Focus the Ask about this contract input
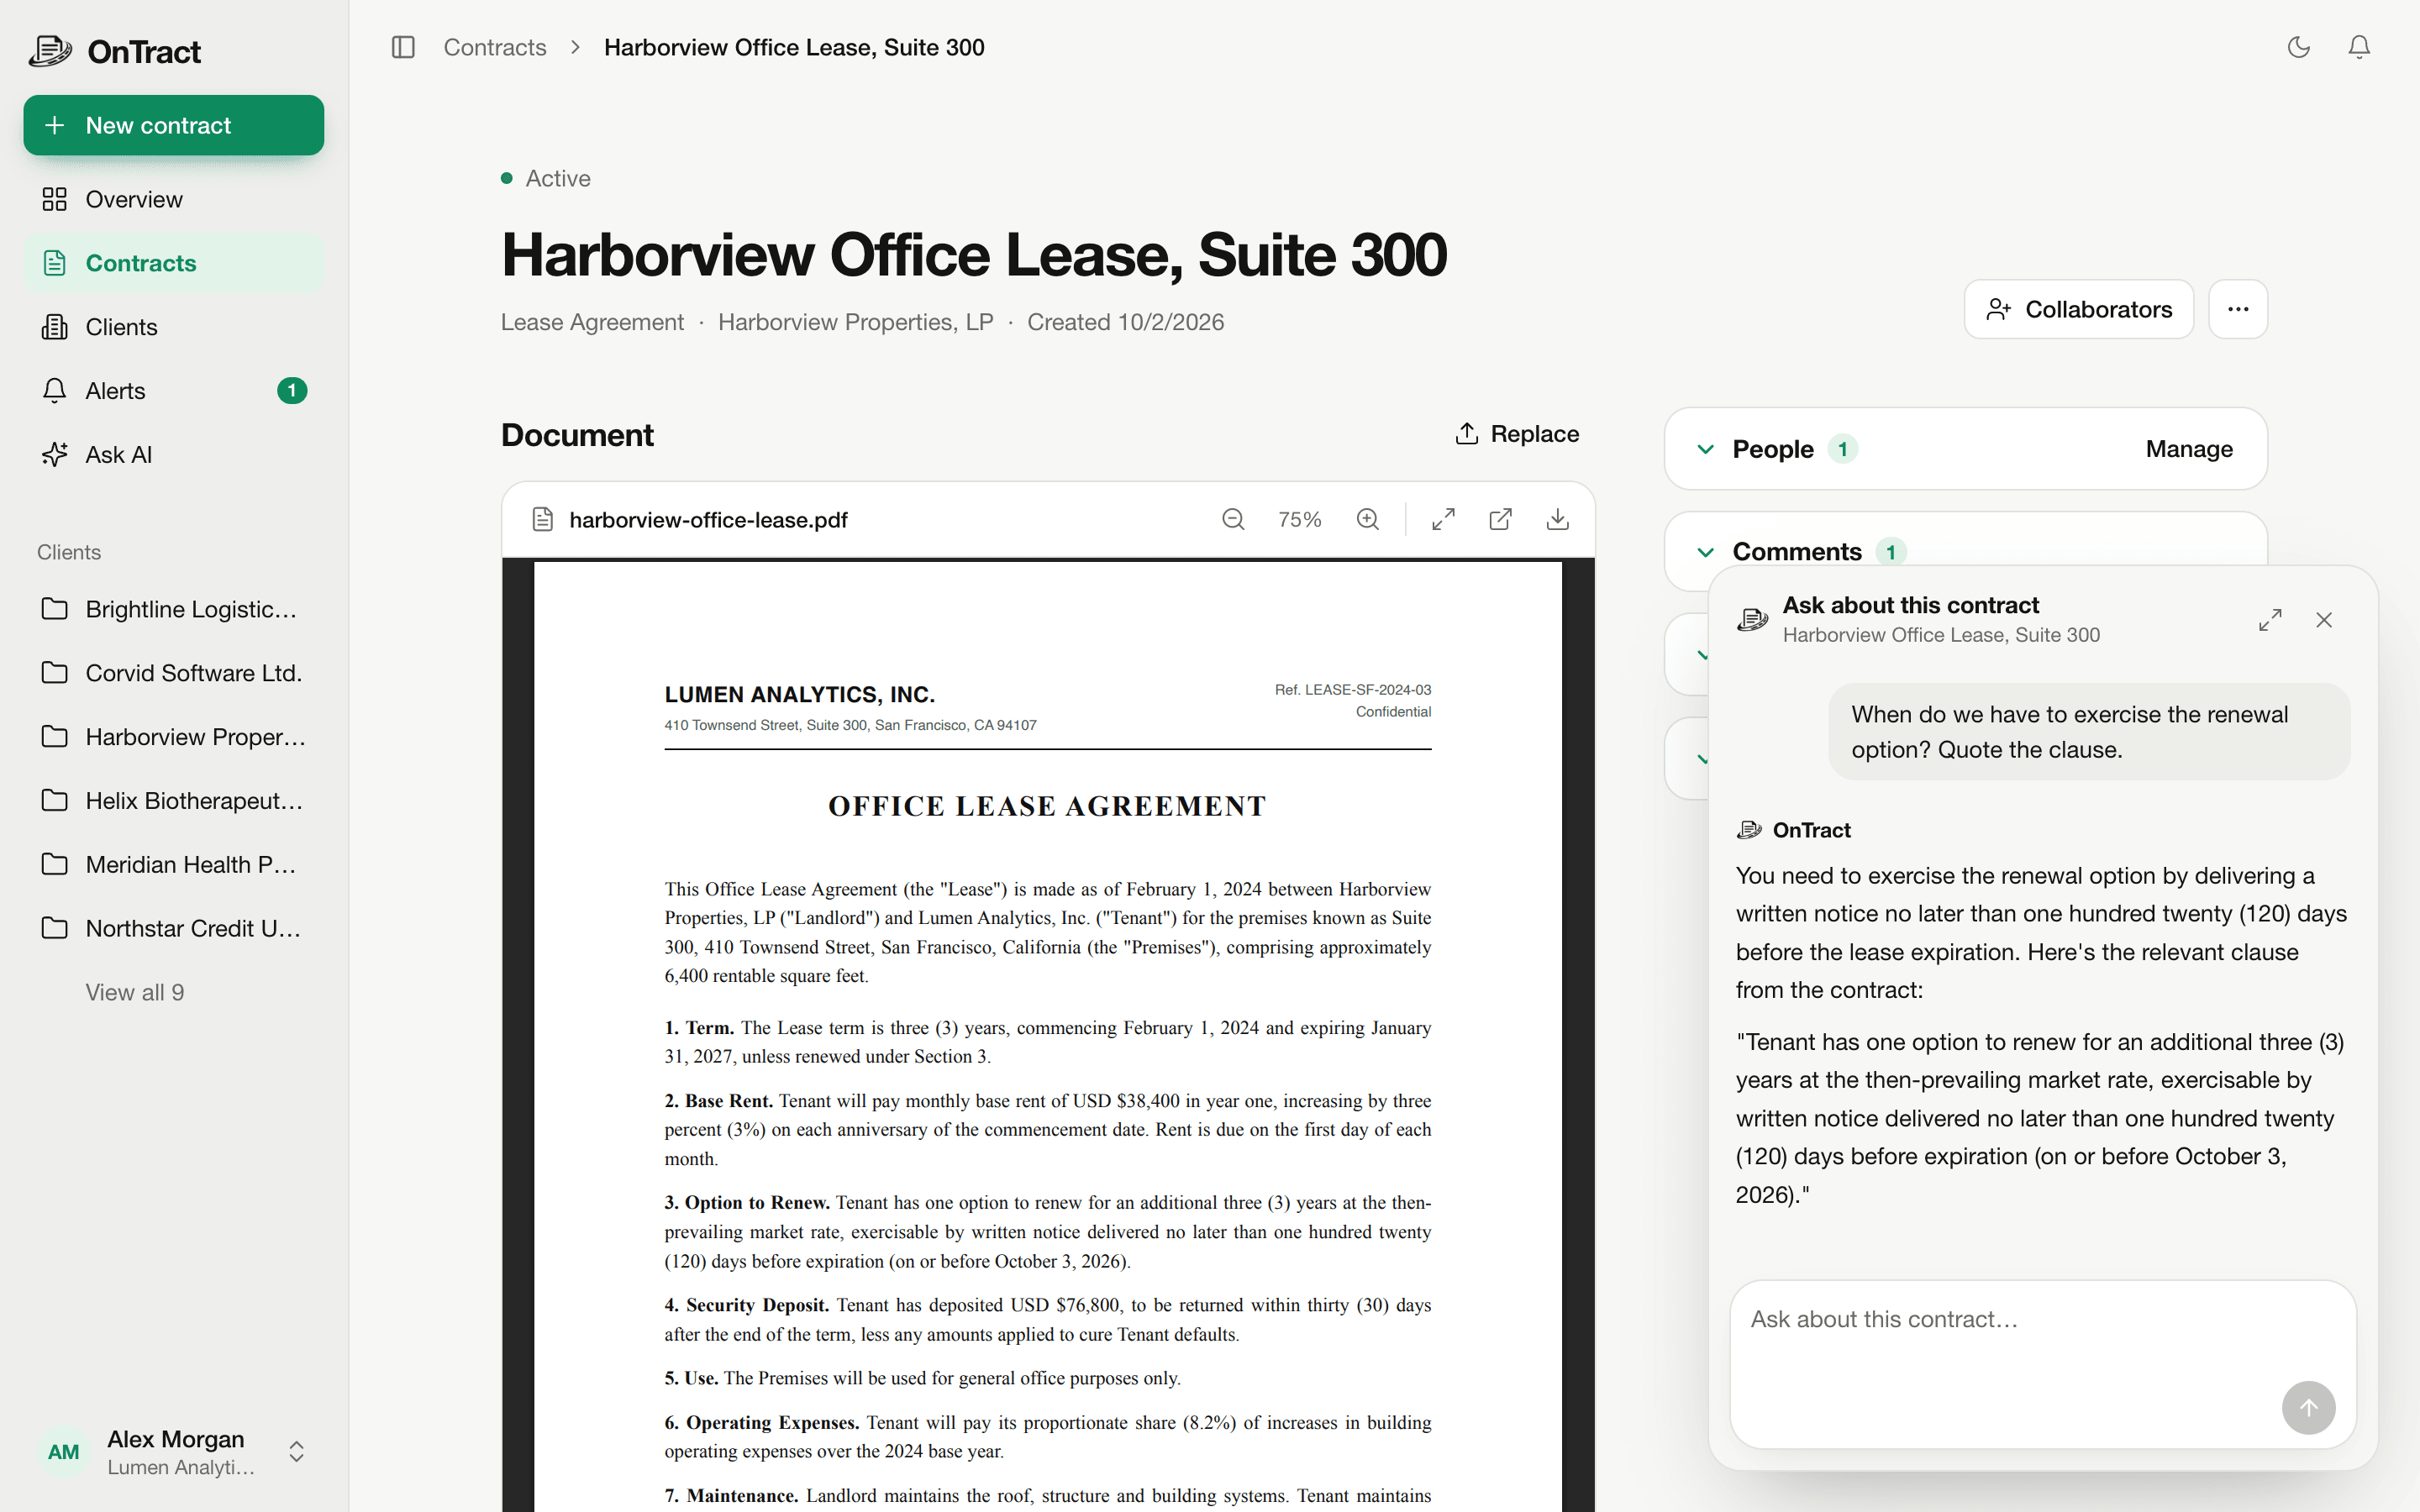Screen dimensions: 2420x1512 click(x=2043, y=1364)
